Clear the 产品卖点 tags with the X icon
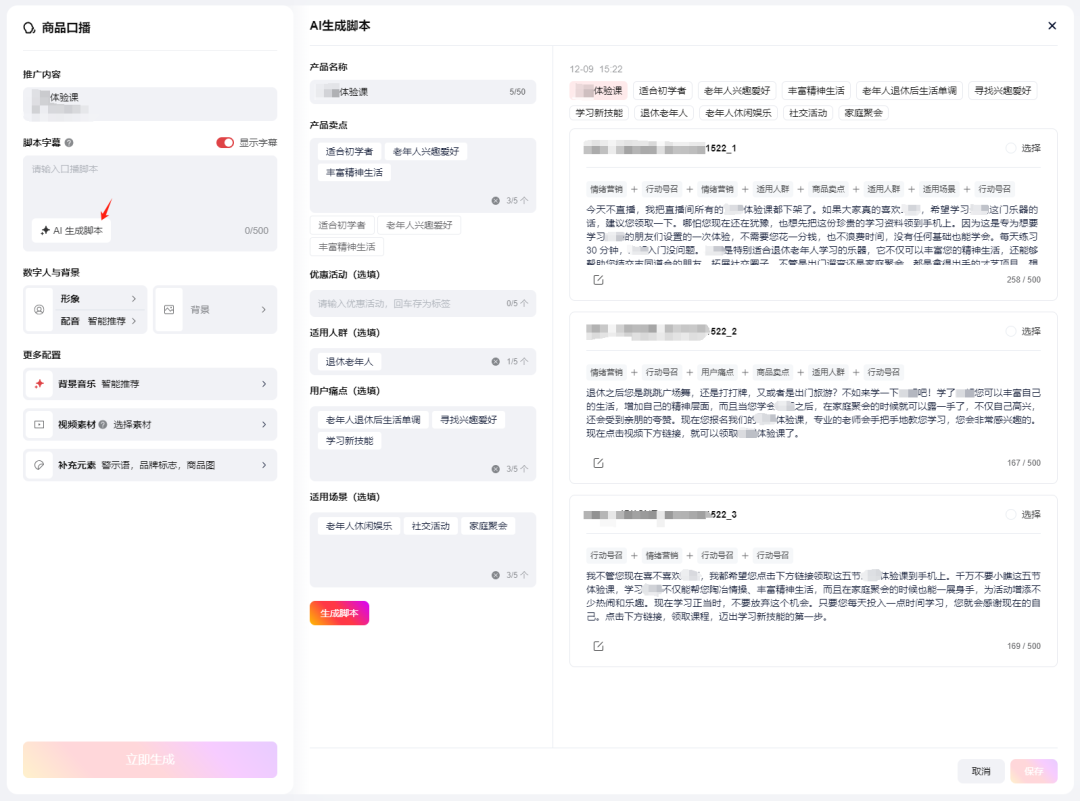 [495, 200]
